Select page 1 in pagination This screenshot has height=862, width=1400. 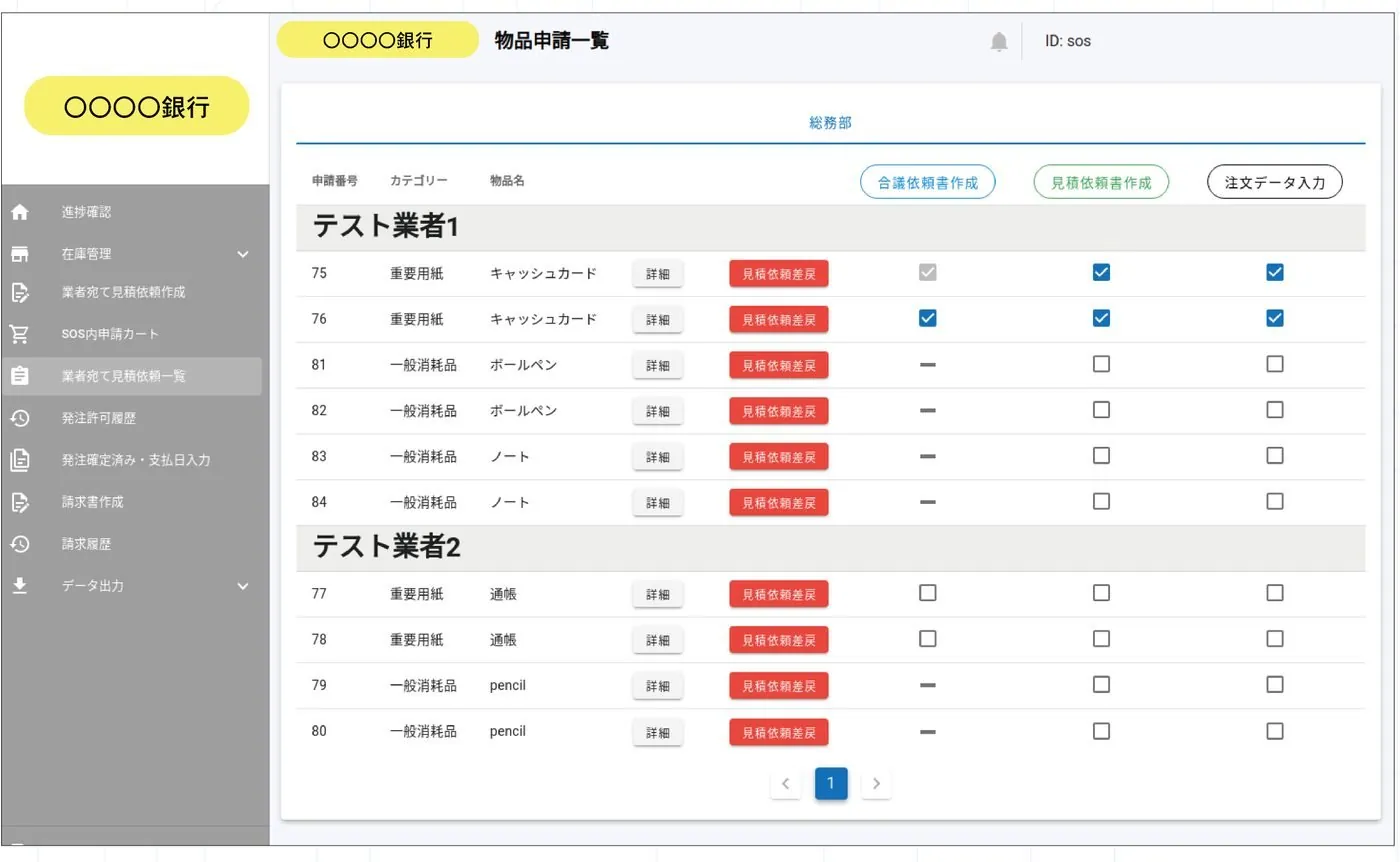(831, 784)
